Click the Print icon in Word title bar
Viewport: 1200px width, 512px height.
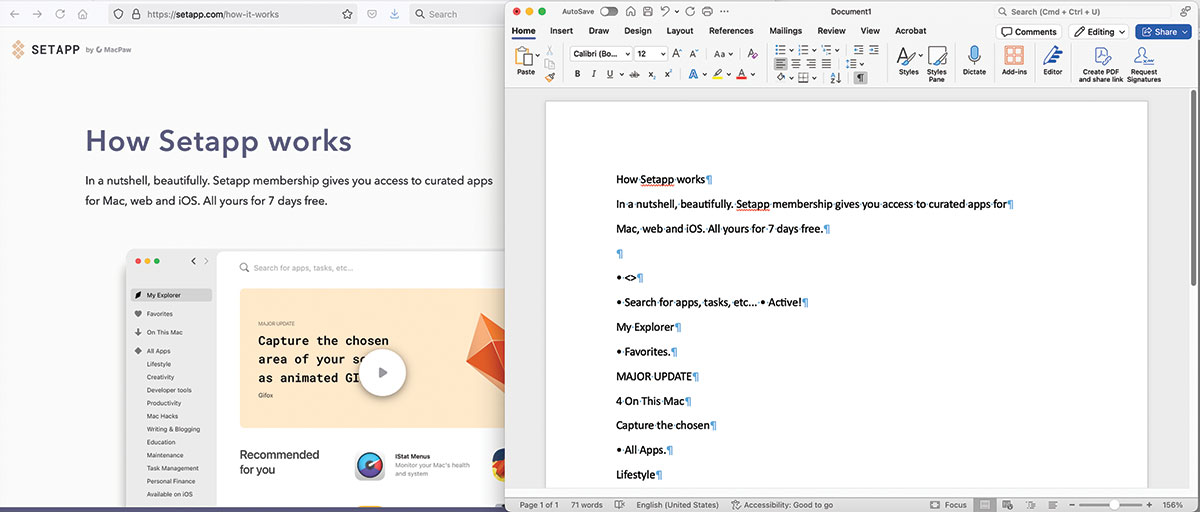pos(707,11)
